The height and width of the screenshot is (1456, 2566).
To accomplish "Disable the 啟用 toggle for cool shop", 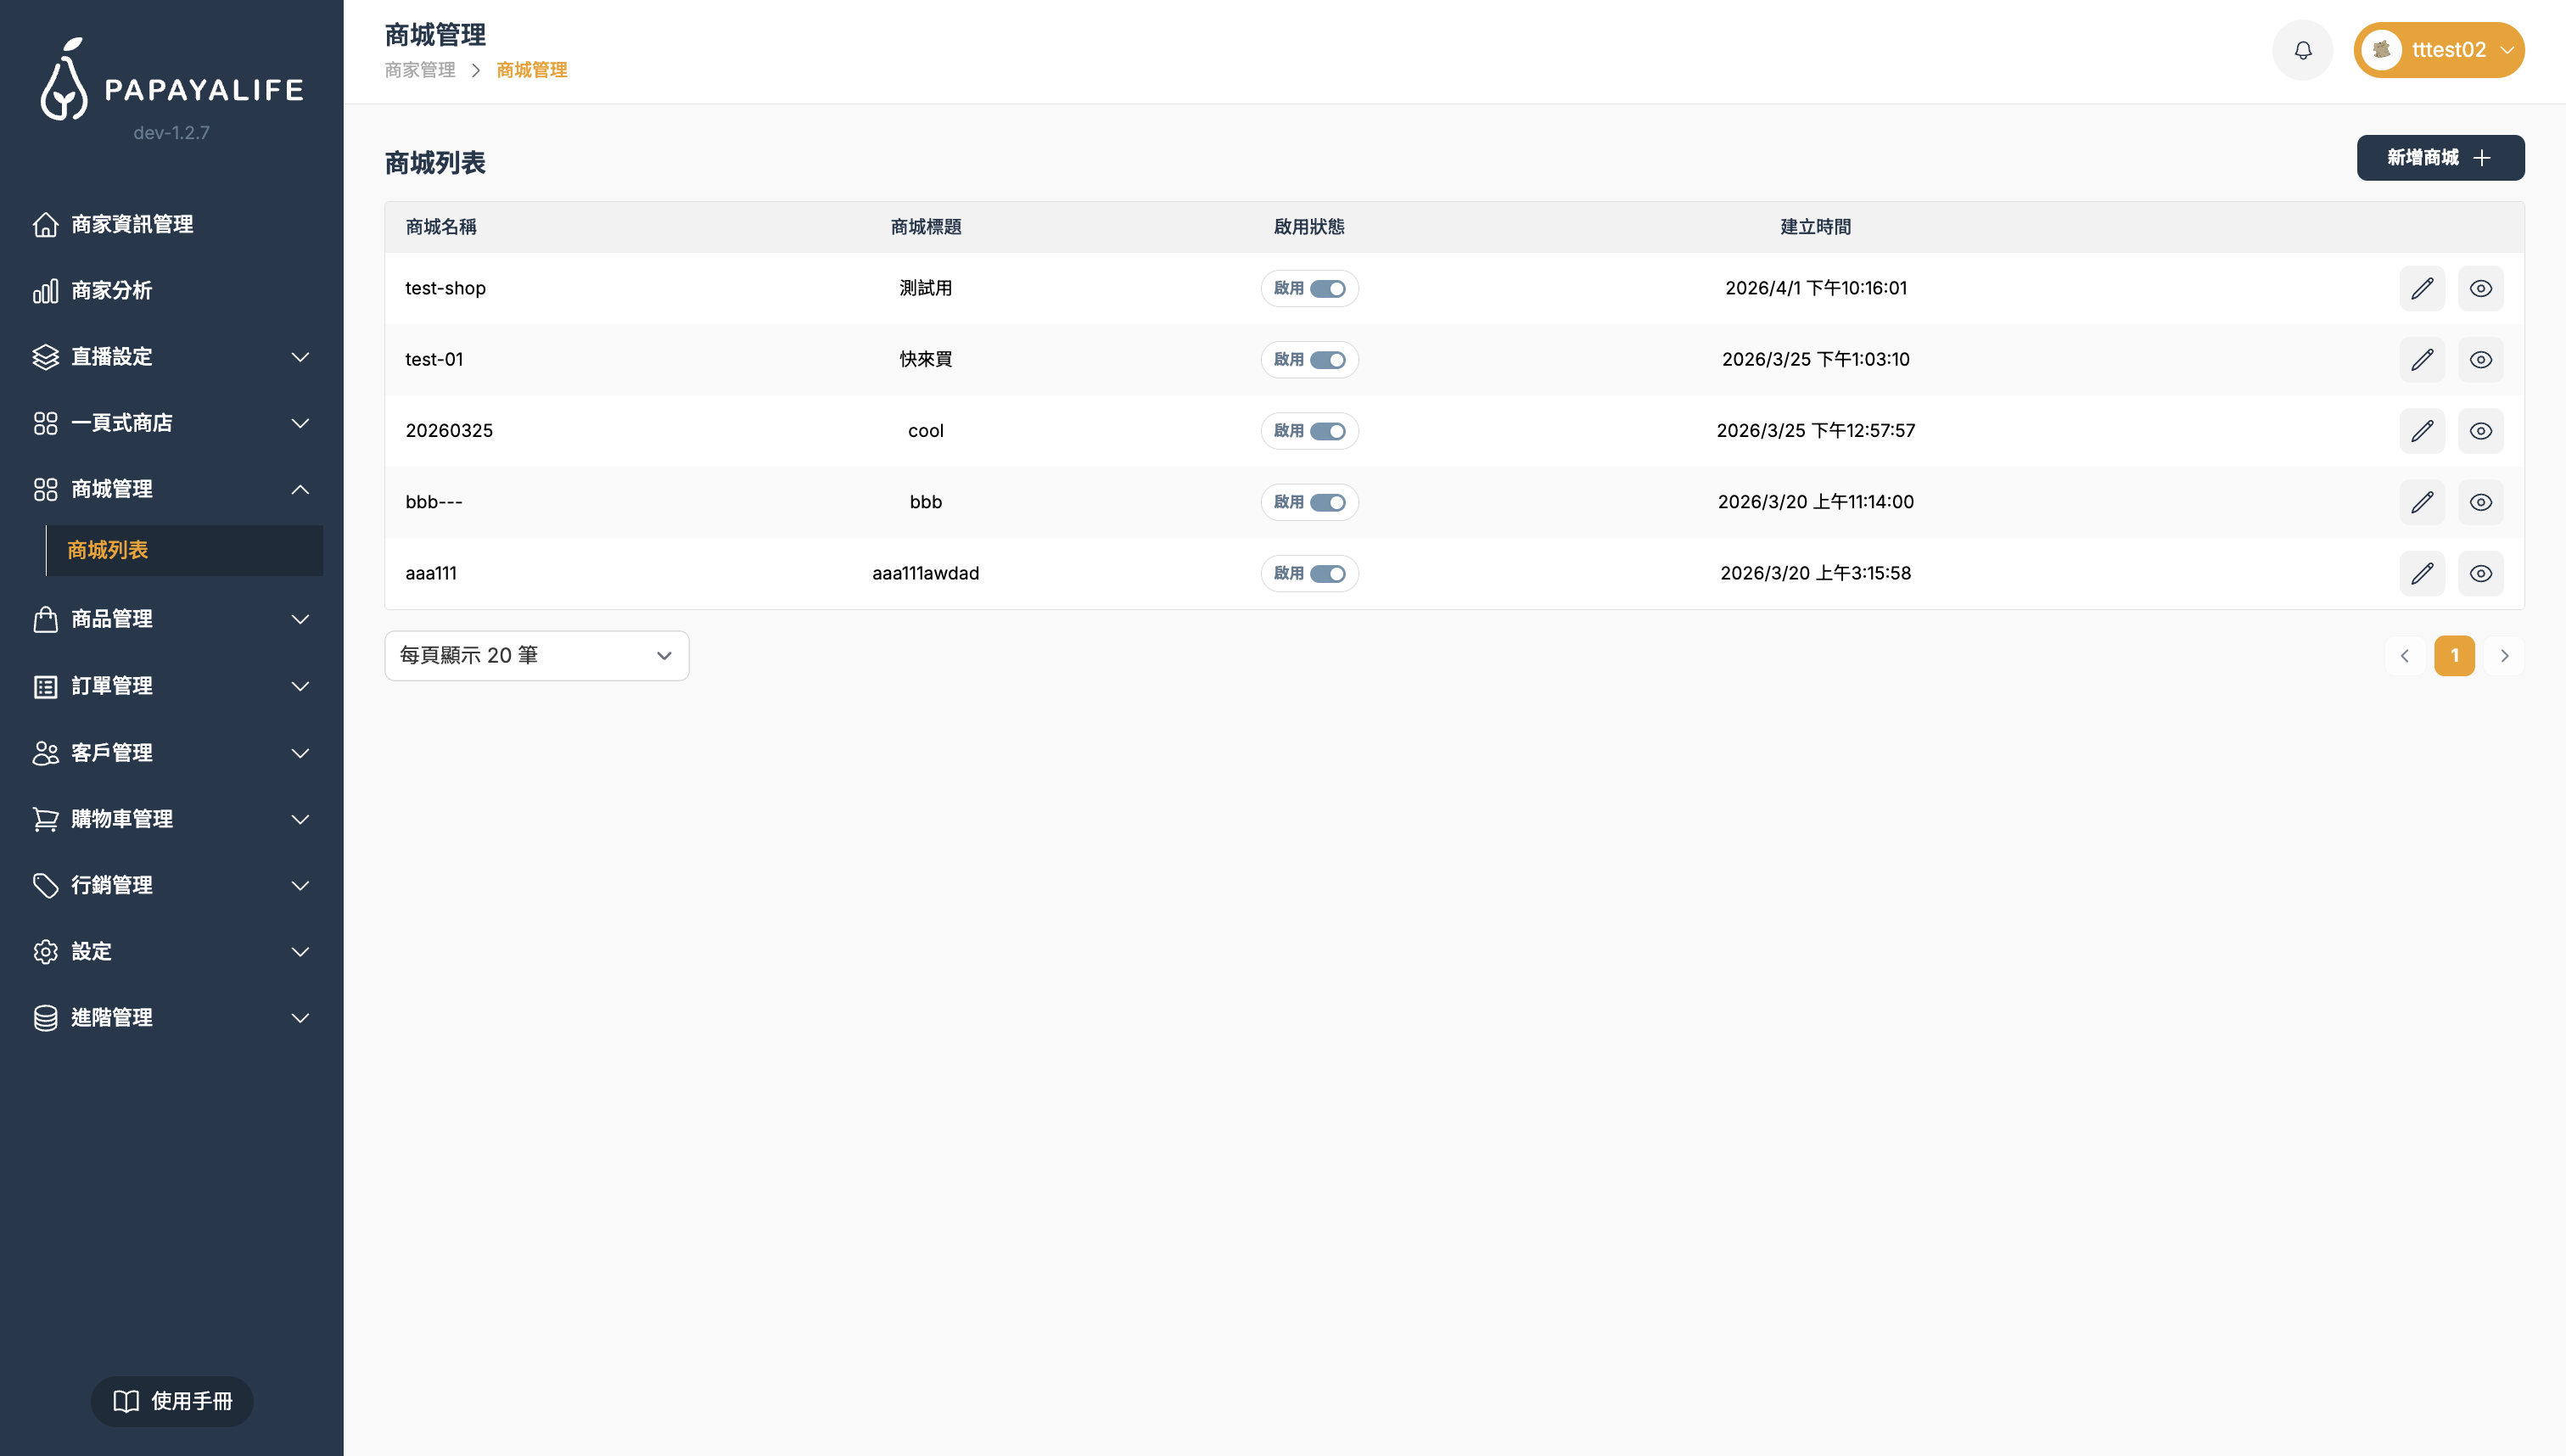I will coord(1327,431).
